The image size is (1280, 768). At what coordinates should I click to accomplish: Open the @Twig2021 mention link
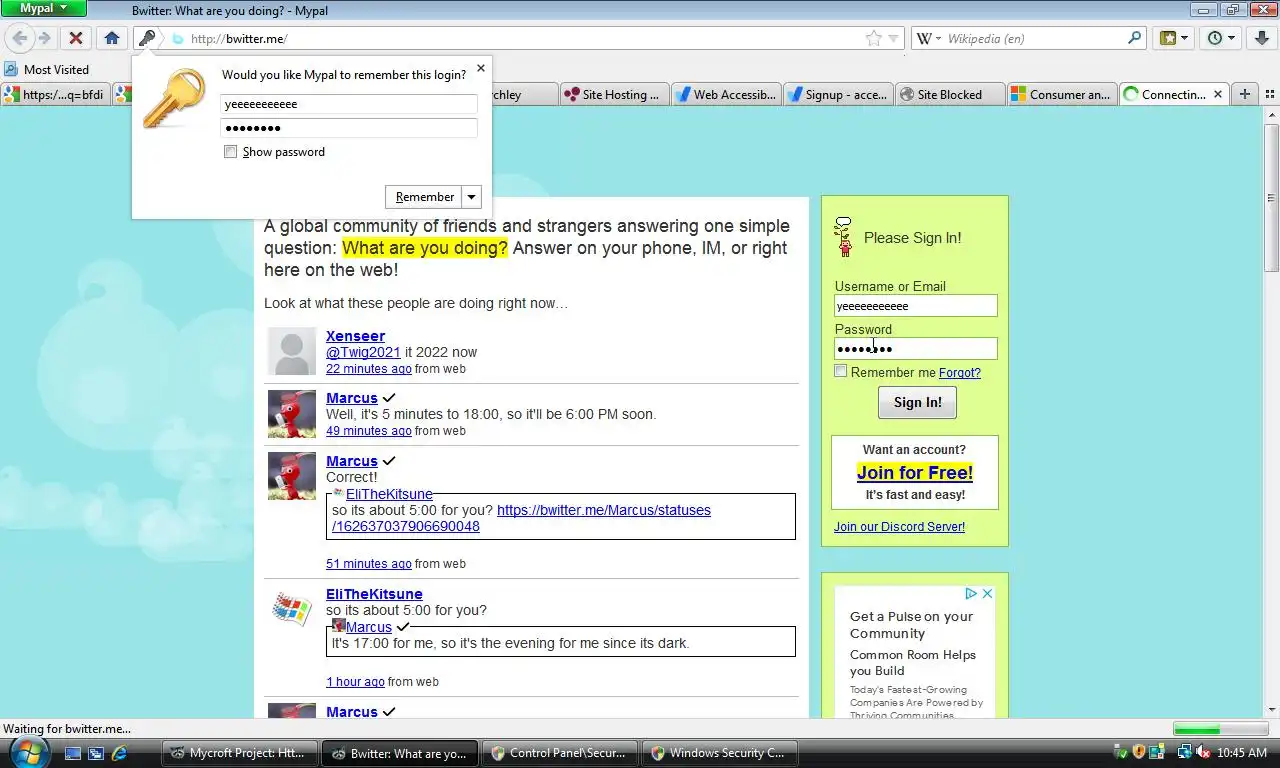pyautogui.click(x=363, y=352)
